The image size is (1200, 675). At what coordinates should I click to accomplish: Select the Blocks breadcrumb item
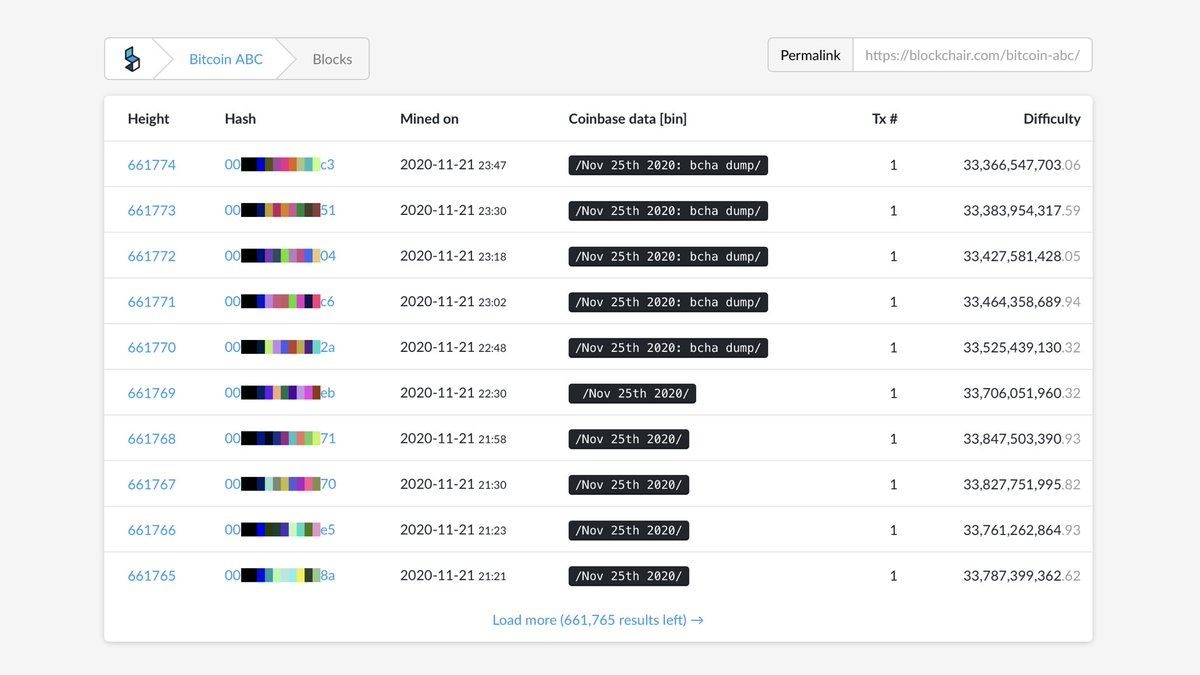pyautogui.click(x=332, y=58)
